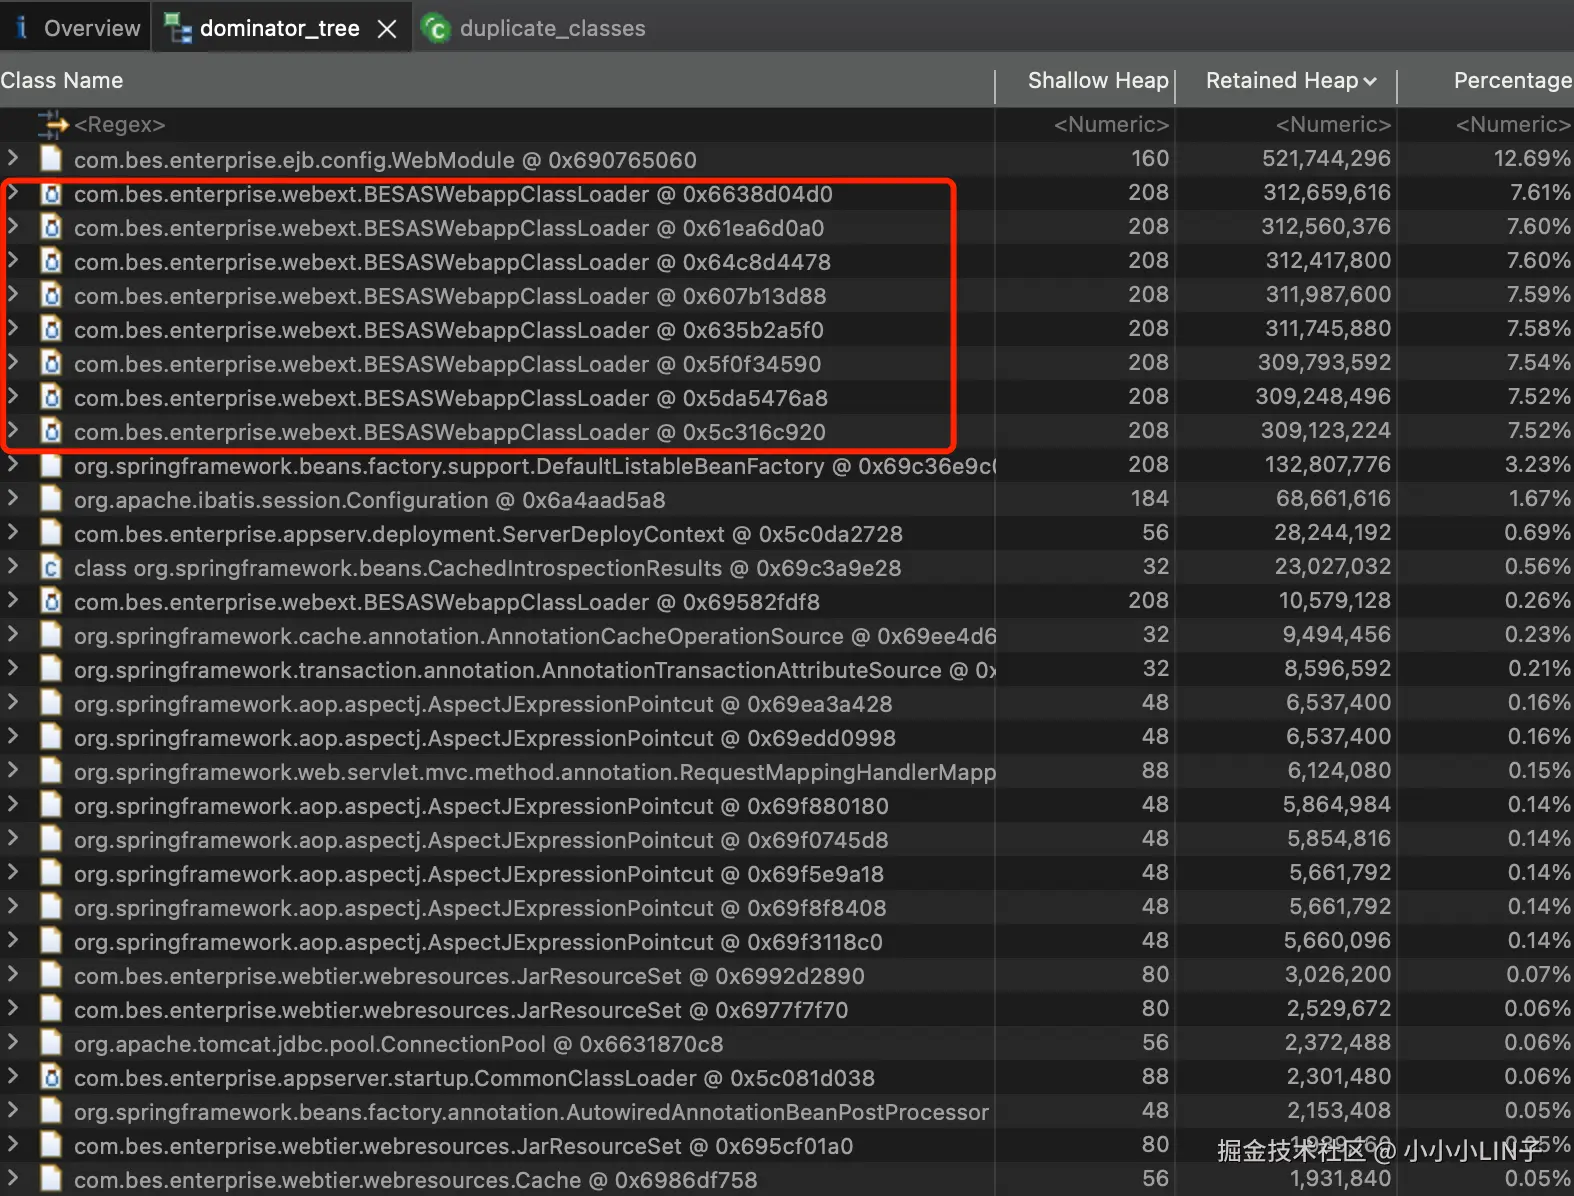This screenshot has height=1196, width=1574.
Task: Select webresources.Cache @ 0x6986df758 row
Action: (x=787, y=1180)
